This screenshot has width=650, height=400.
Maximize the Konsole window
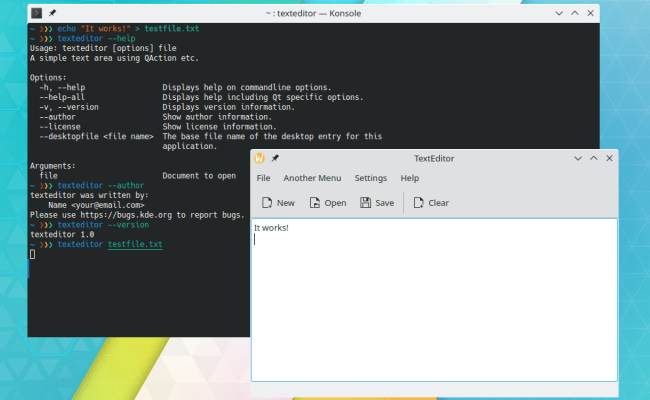tap(575, 13)
